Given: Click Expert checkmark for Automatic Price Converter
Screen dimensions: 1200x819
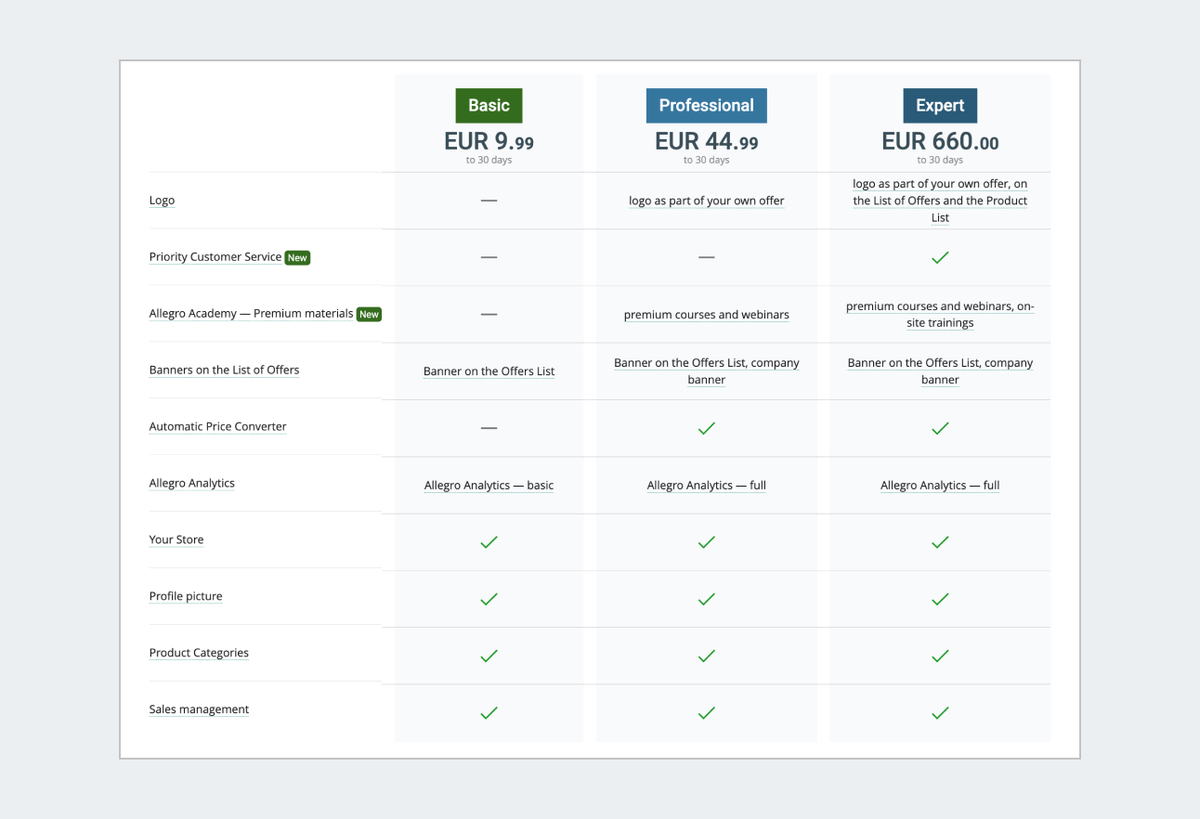Looking at the screenshot, I should tap(940, 428).
